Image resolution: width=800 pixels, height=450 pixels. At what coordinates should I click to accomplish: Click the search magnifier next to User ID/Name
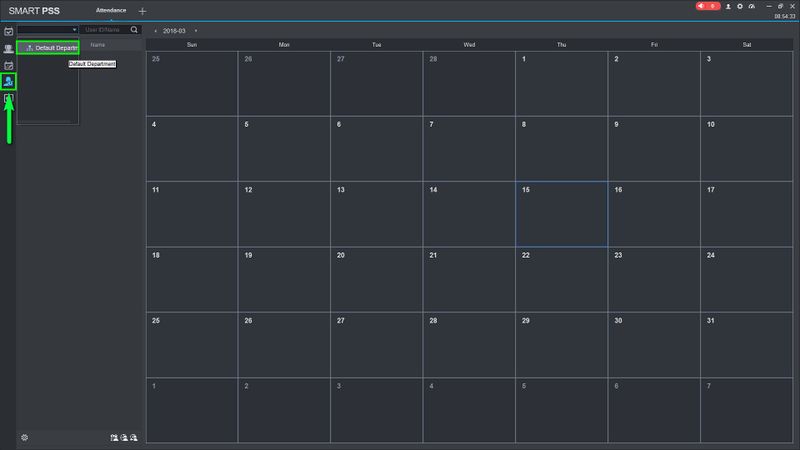(134, 30)
